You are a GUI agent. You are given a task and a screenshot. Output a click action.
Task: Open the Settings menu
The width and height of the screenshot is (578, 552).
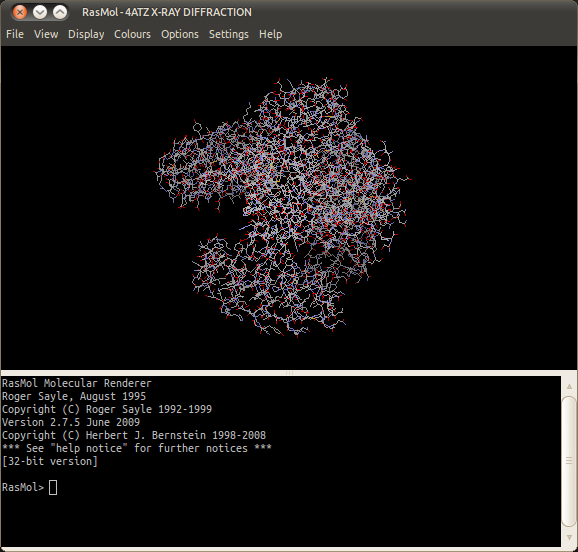229,34
